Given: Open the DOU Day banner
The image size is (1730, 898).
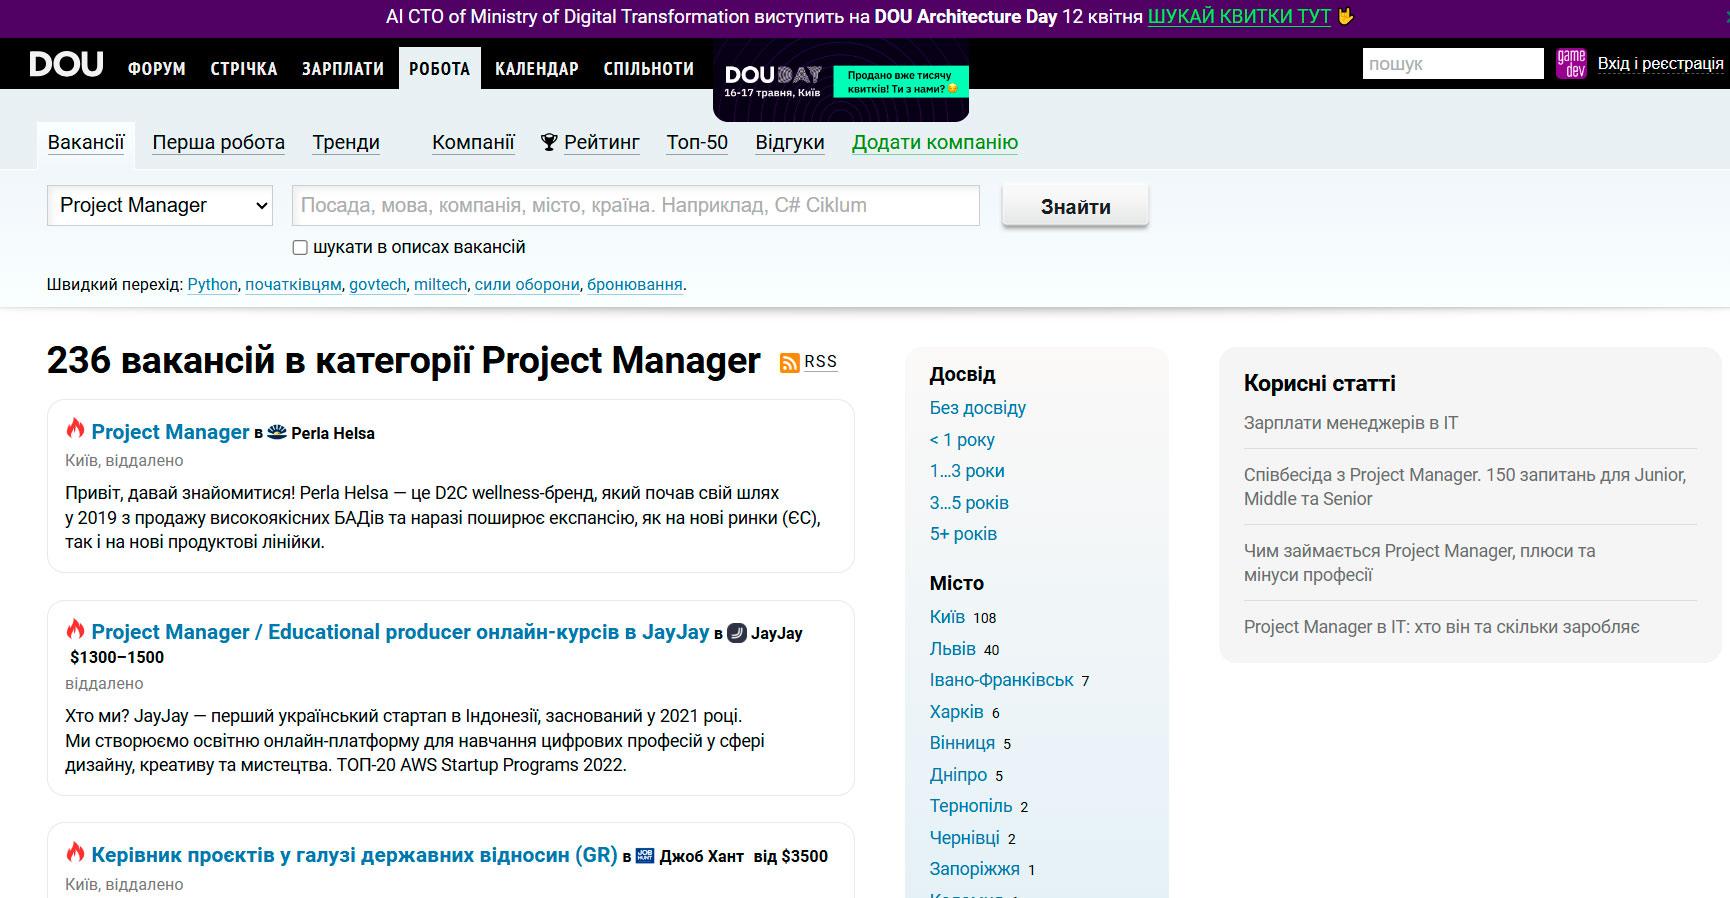Looking at the screenshot, I should 841,83.
